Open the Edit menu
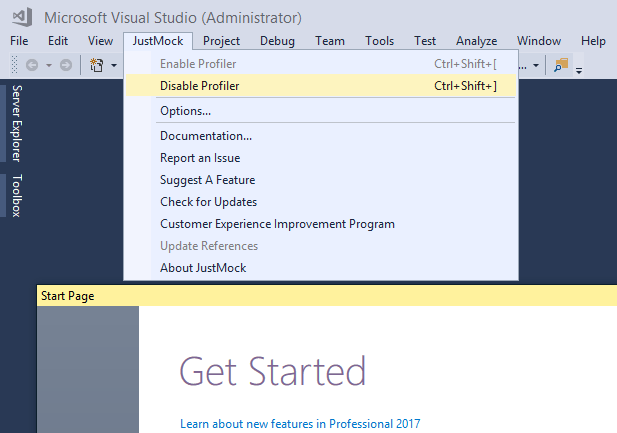Screen dimensions: 617x433 coord(58,41)
